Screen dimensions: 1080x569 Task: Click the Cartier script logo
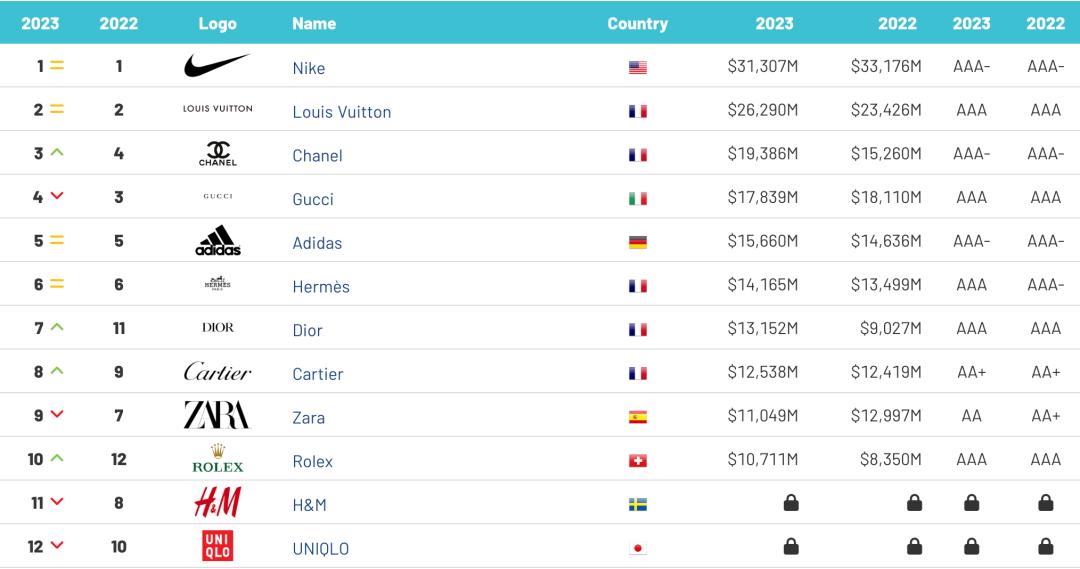coord(217,372)
